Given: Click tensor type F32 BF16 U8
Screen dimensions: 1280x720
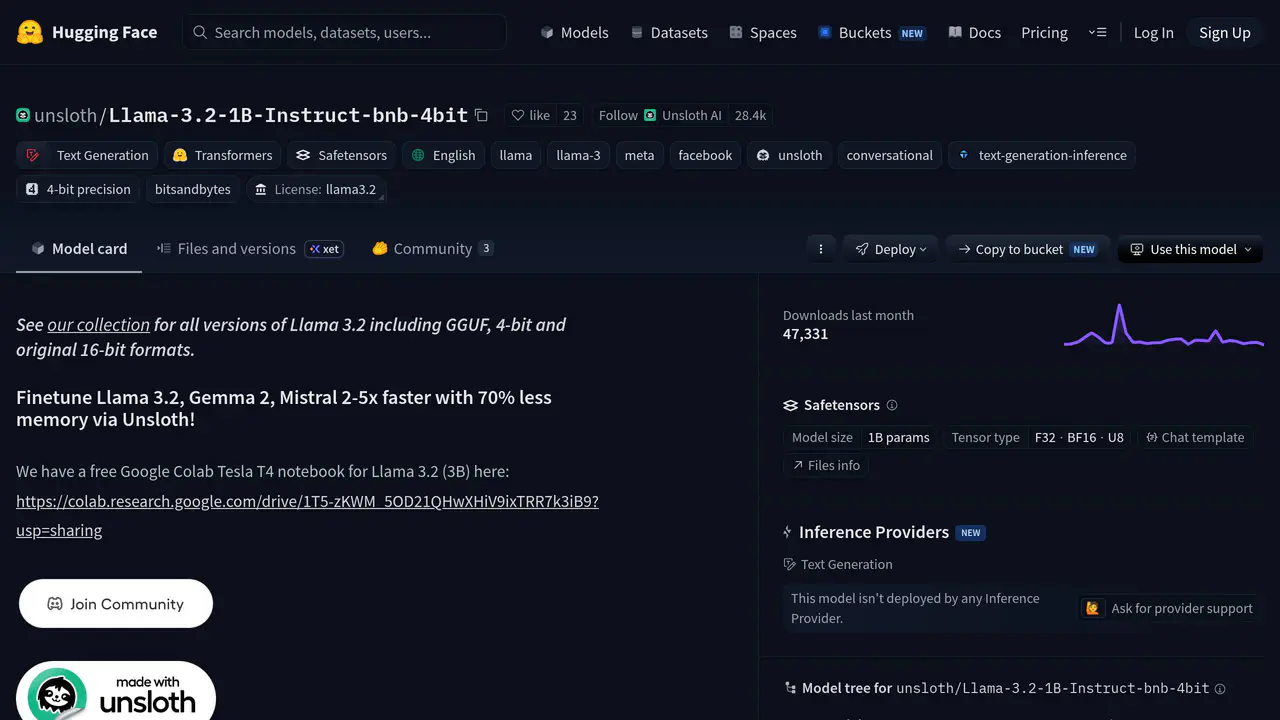Looking at the screenshot, I should click(1079, 438).
